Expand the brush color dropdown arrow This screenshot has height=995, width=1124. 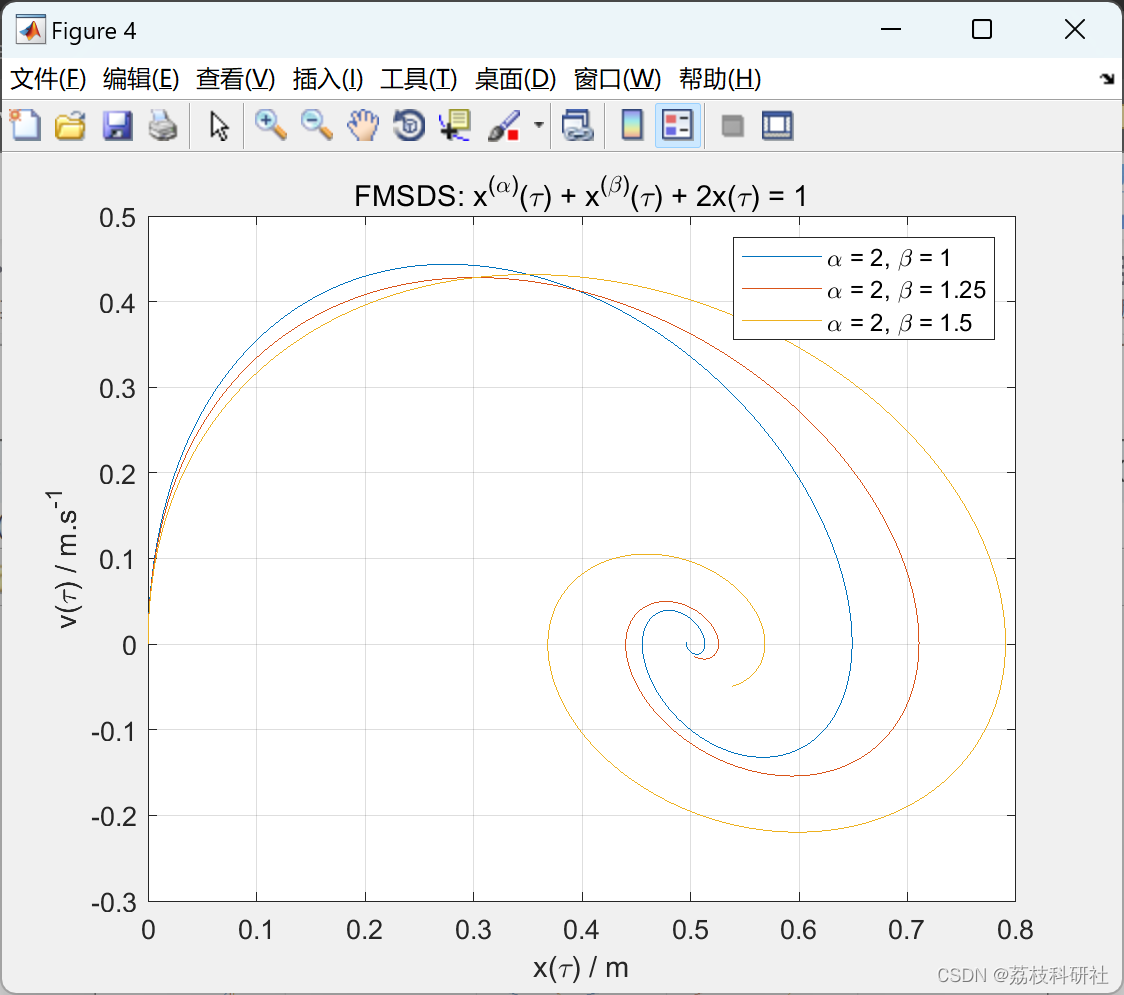tap(539, 125)
